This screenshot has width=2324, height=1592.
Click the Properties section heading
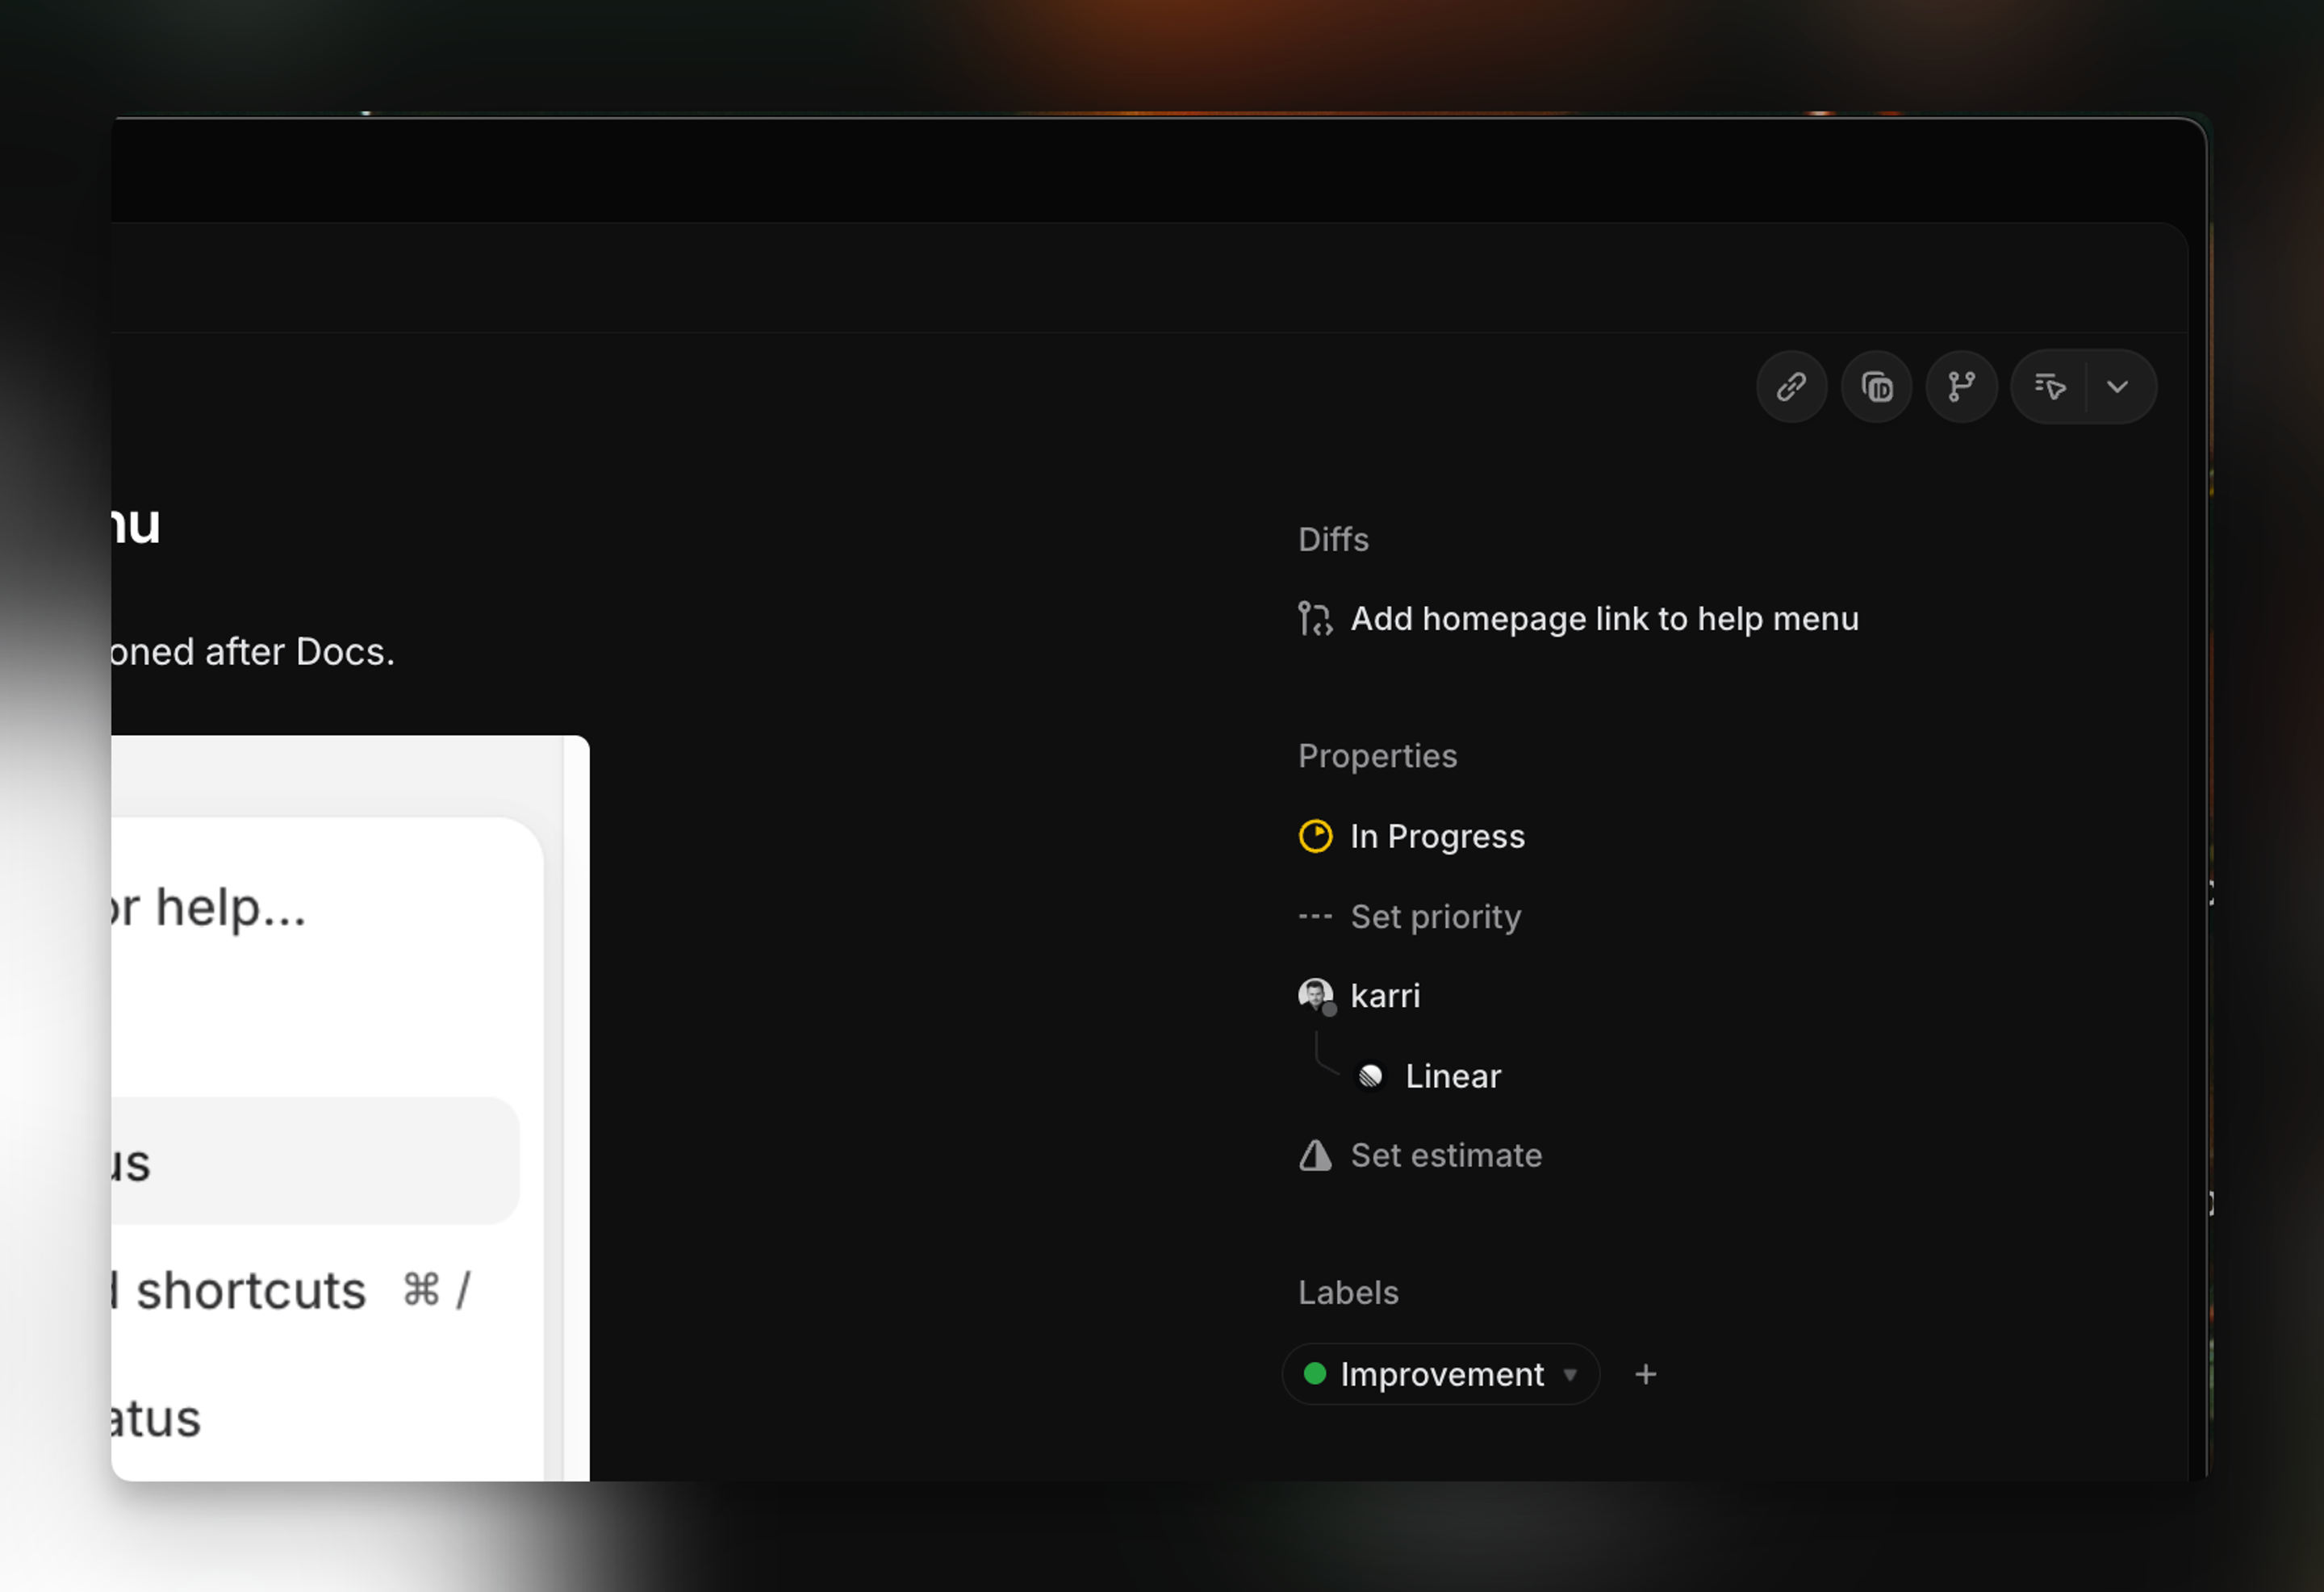(1377, 756)
